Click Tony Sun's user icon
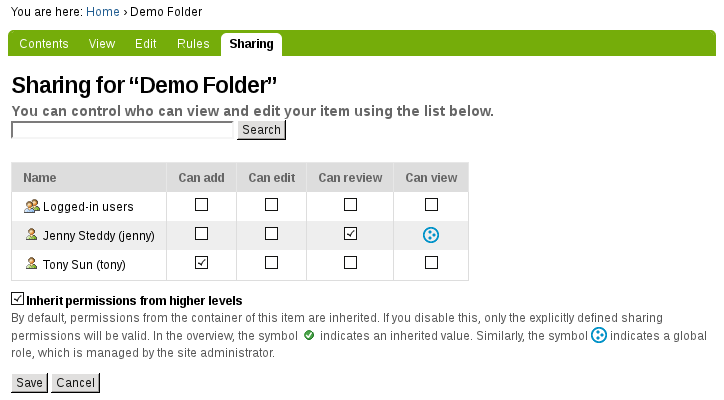This screenshot has width=724, height=400. click(x=31, y=264)
